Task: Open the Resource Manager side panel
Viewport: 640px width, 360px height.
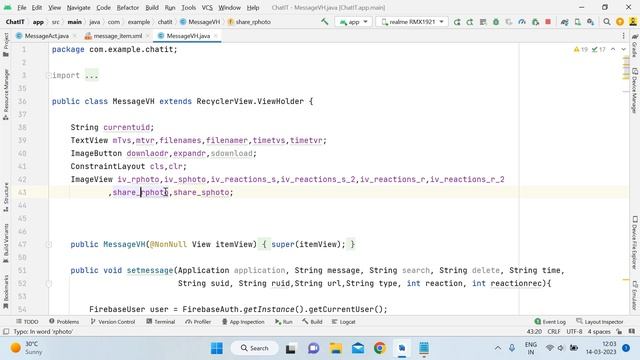Action: click(x=6, y=94)
